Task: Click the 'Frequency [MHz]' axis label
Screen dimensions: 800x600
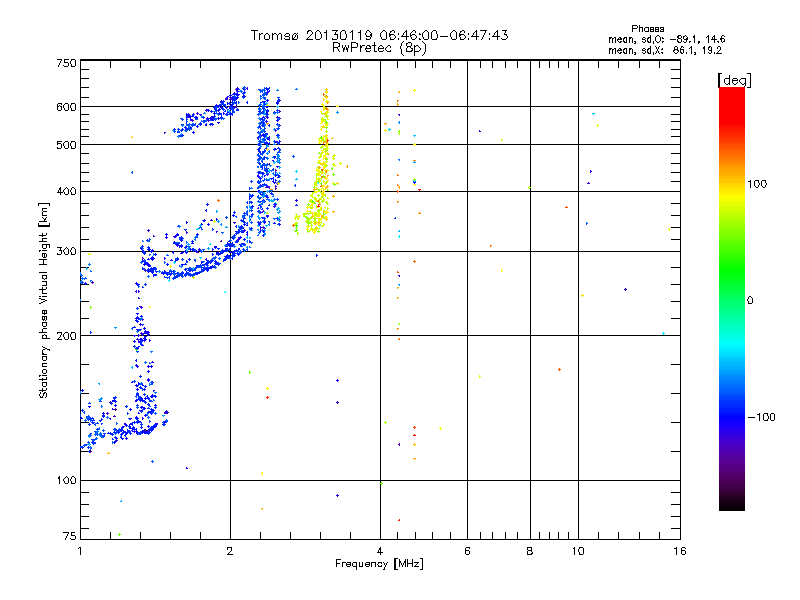Action: [379, 564]
